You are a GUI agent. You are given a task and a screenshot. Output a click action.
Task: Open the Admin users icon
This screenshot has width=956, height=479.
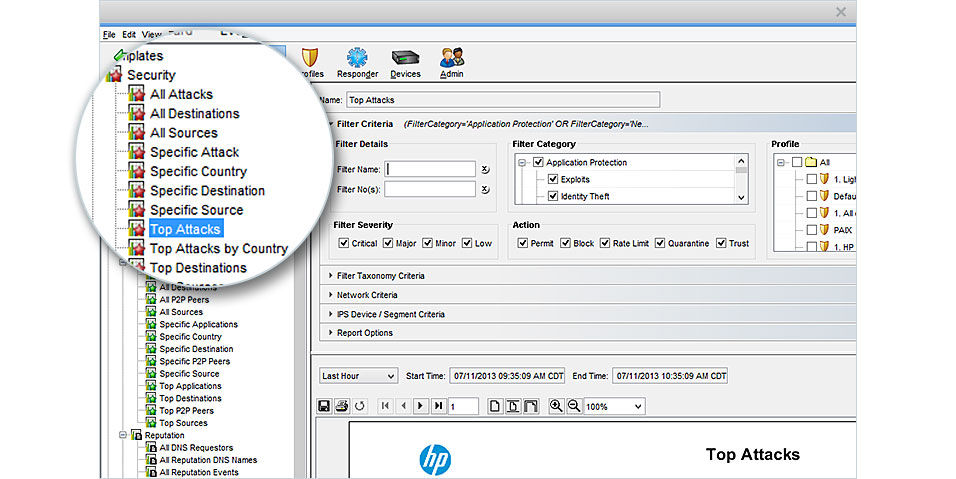tap(452, 60)
